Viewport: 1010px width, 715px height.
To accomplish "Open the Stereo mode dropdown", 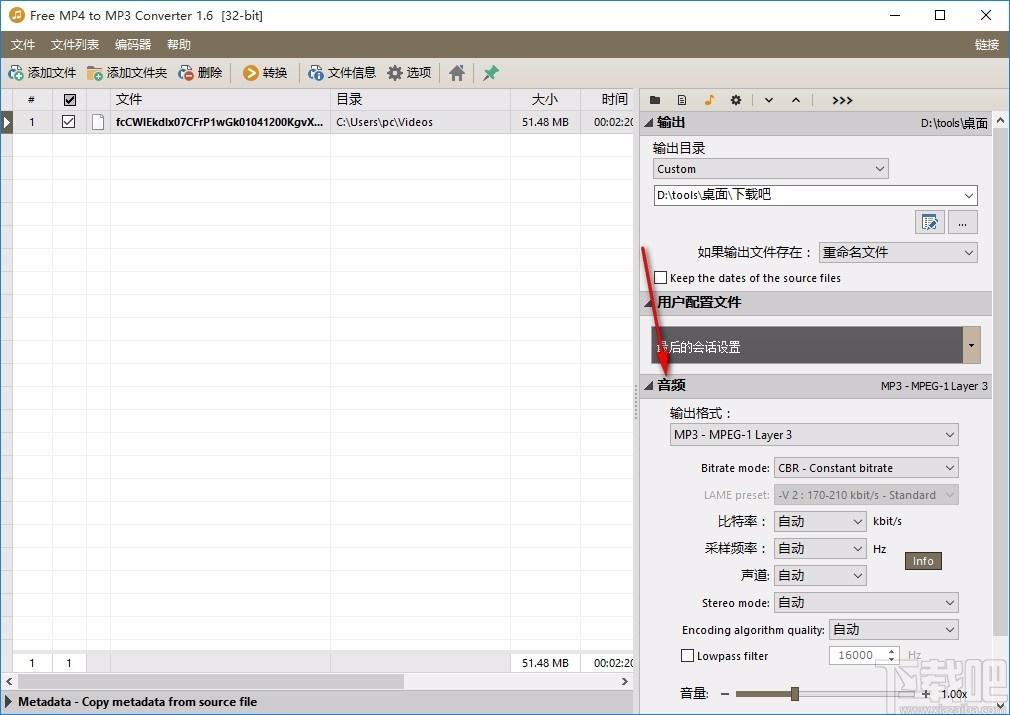I will coord(866,602).
